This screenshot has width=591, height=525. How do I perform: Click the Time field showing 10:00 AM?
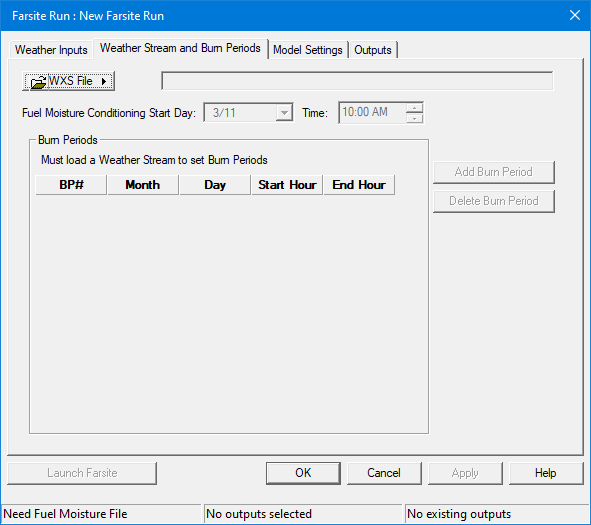coord(372,112)
